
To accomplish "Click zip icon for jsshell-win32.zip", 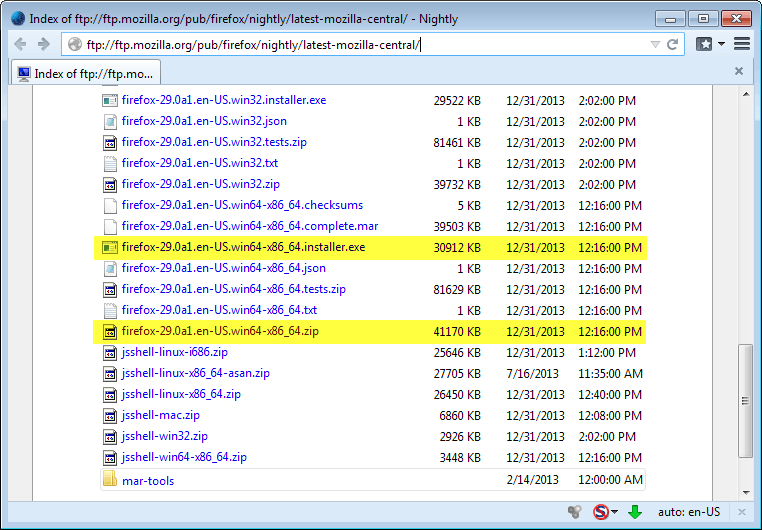I will [110, 437].
